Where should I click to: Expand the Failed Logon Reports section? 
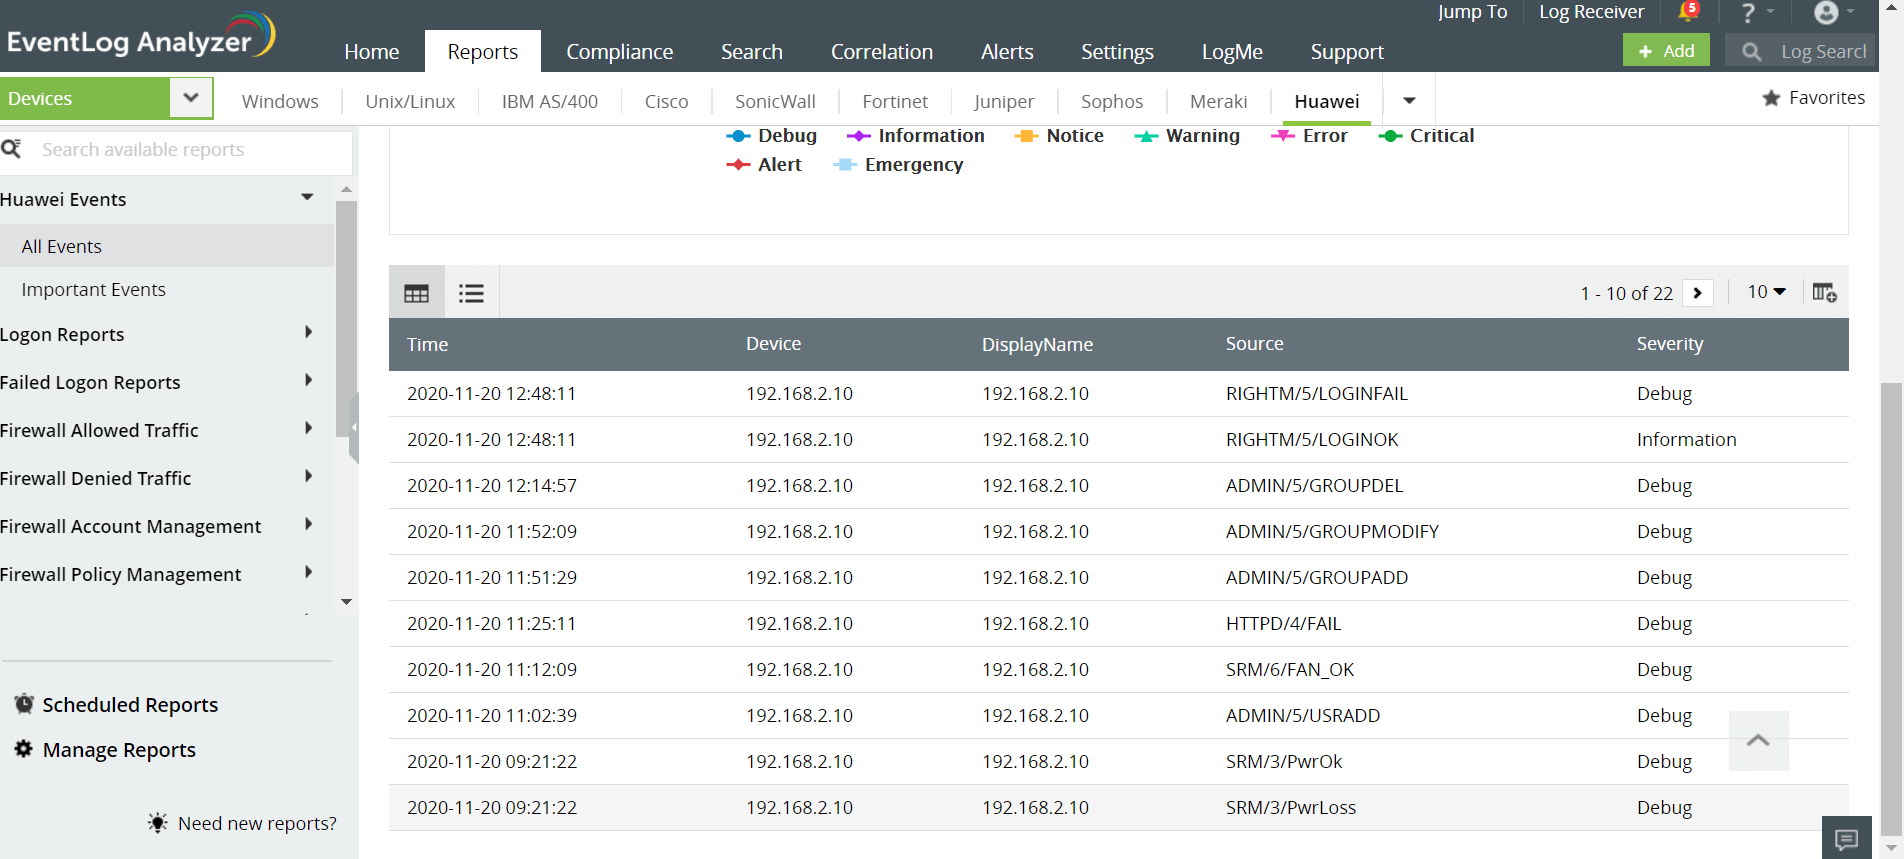coord(309,380)
